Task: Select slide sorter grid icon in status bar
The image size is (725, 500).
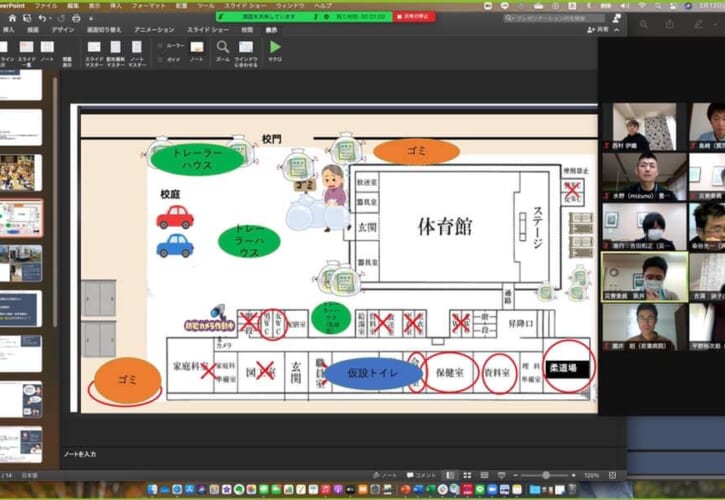Action: 467,475
